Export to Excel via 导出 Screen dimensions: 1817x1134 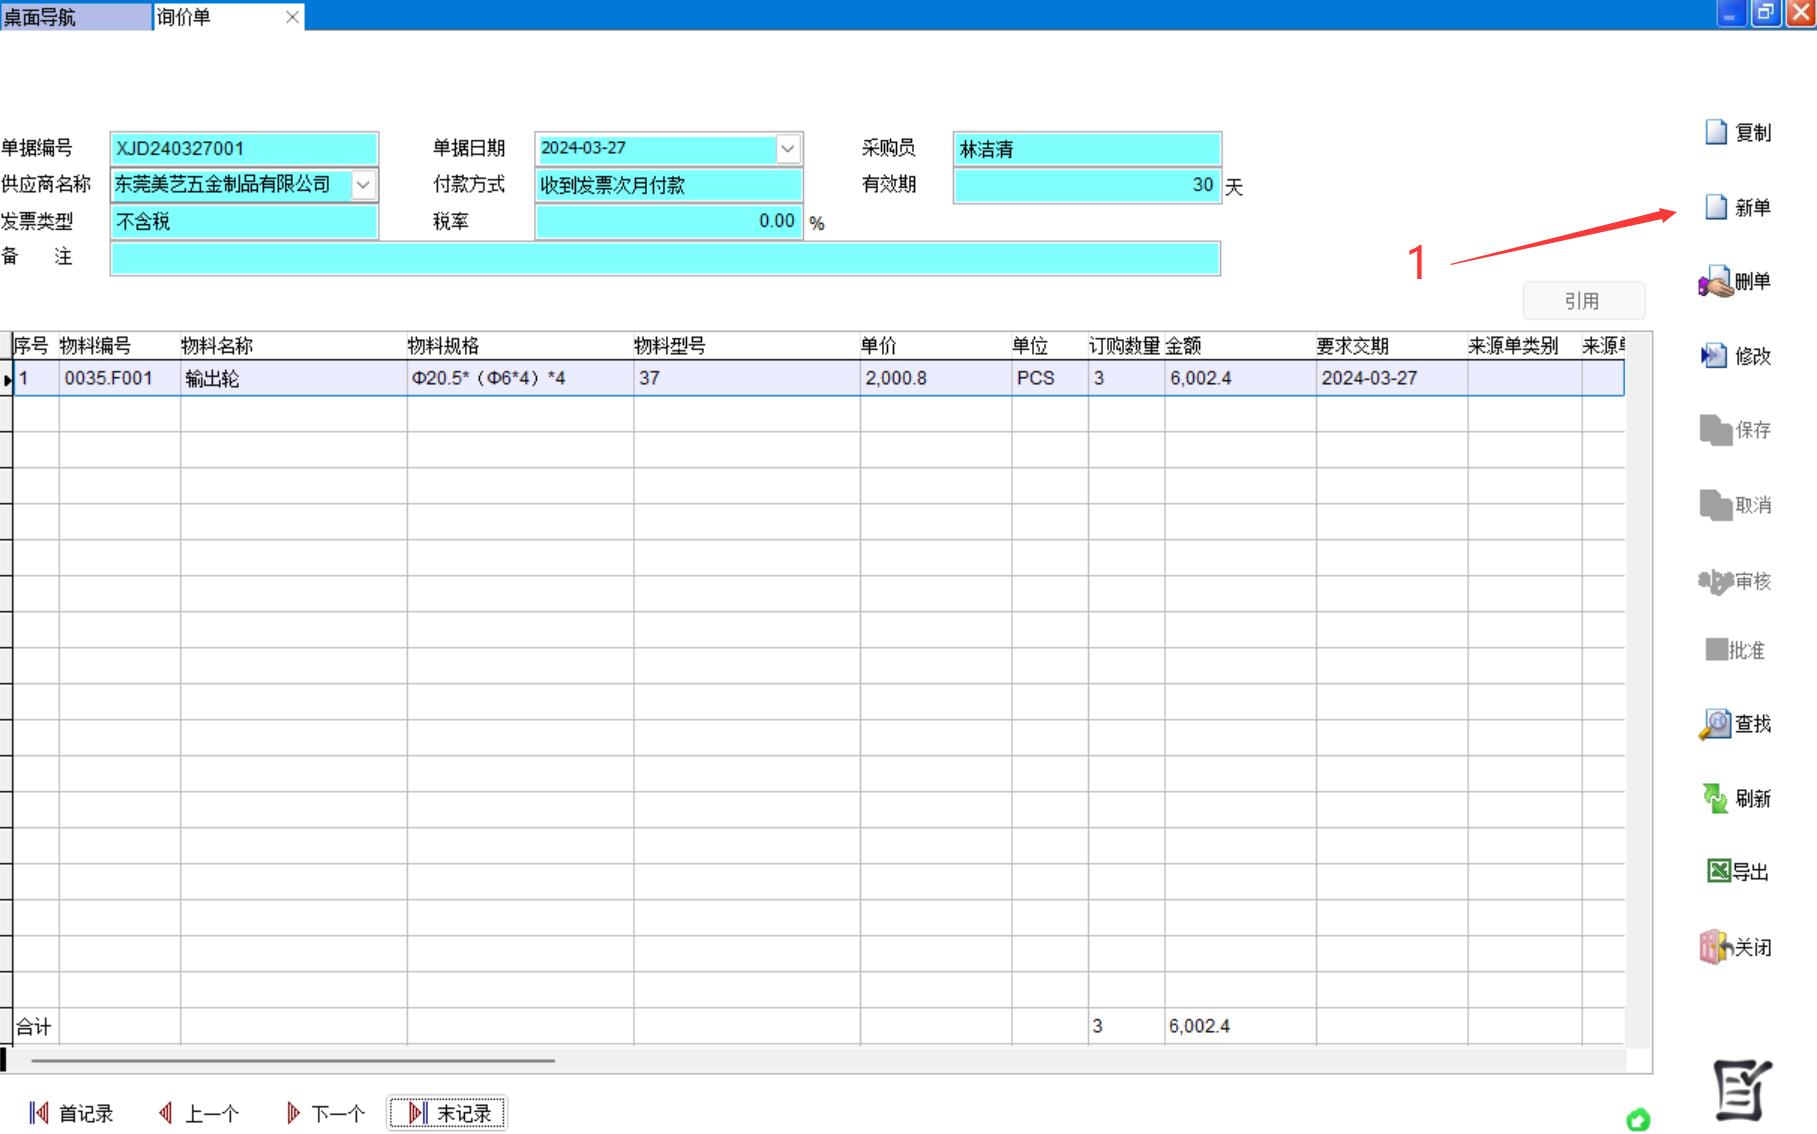[x=1718, y=871]
